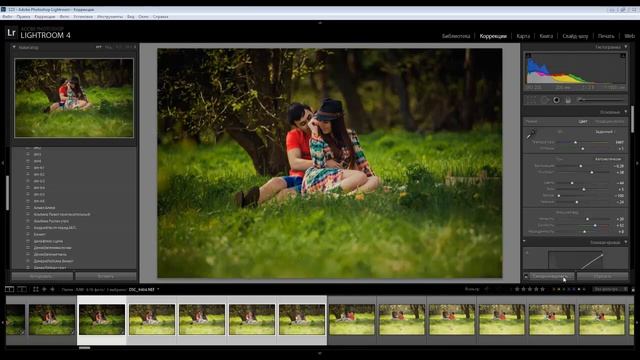Open the Карта module
The width and height of the screenshot is (640, 360).
click(x=523, y=36)
